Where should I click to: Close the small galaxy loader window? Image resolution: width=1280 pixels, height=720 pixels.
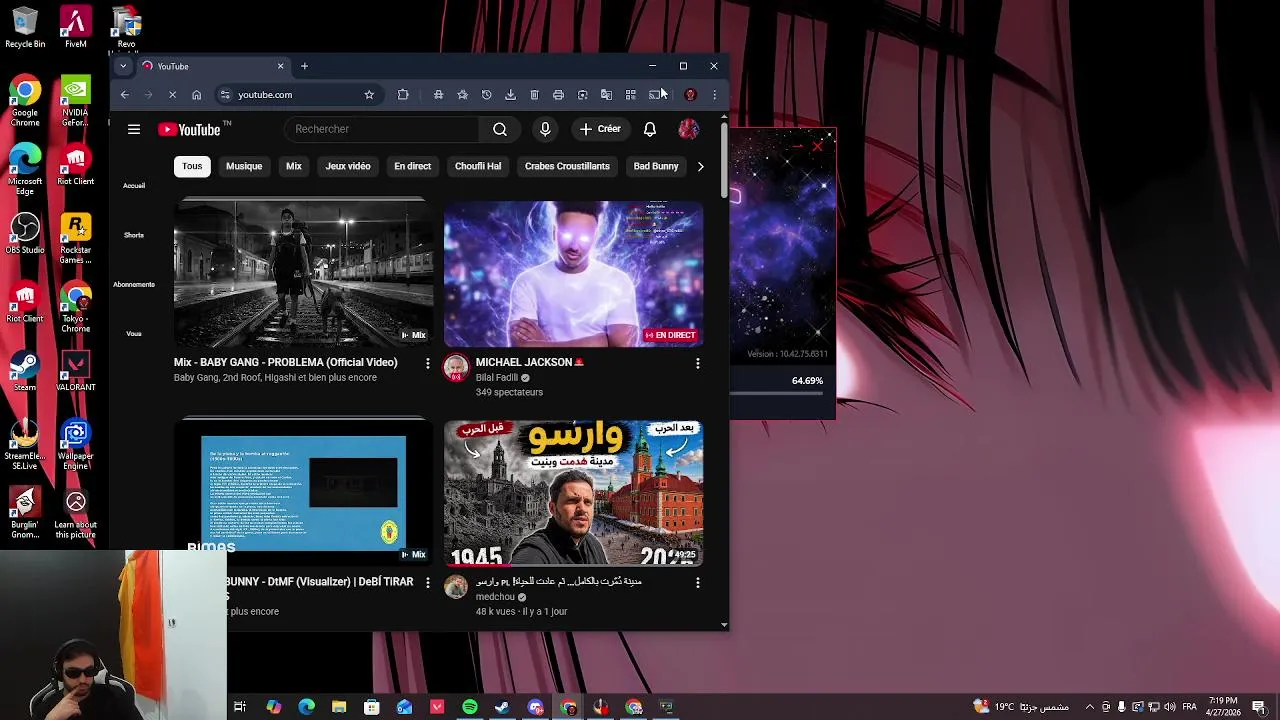pyautogui.click(x=817, y=147)
